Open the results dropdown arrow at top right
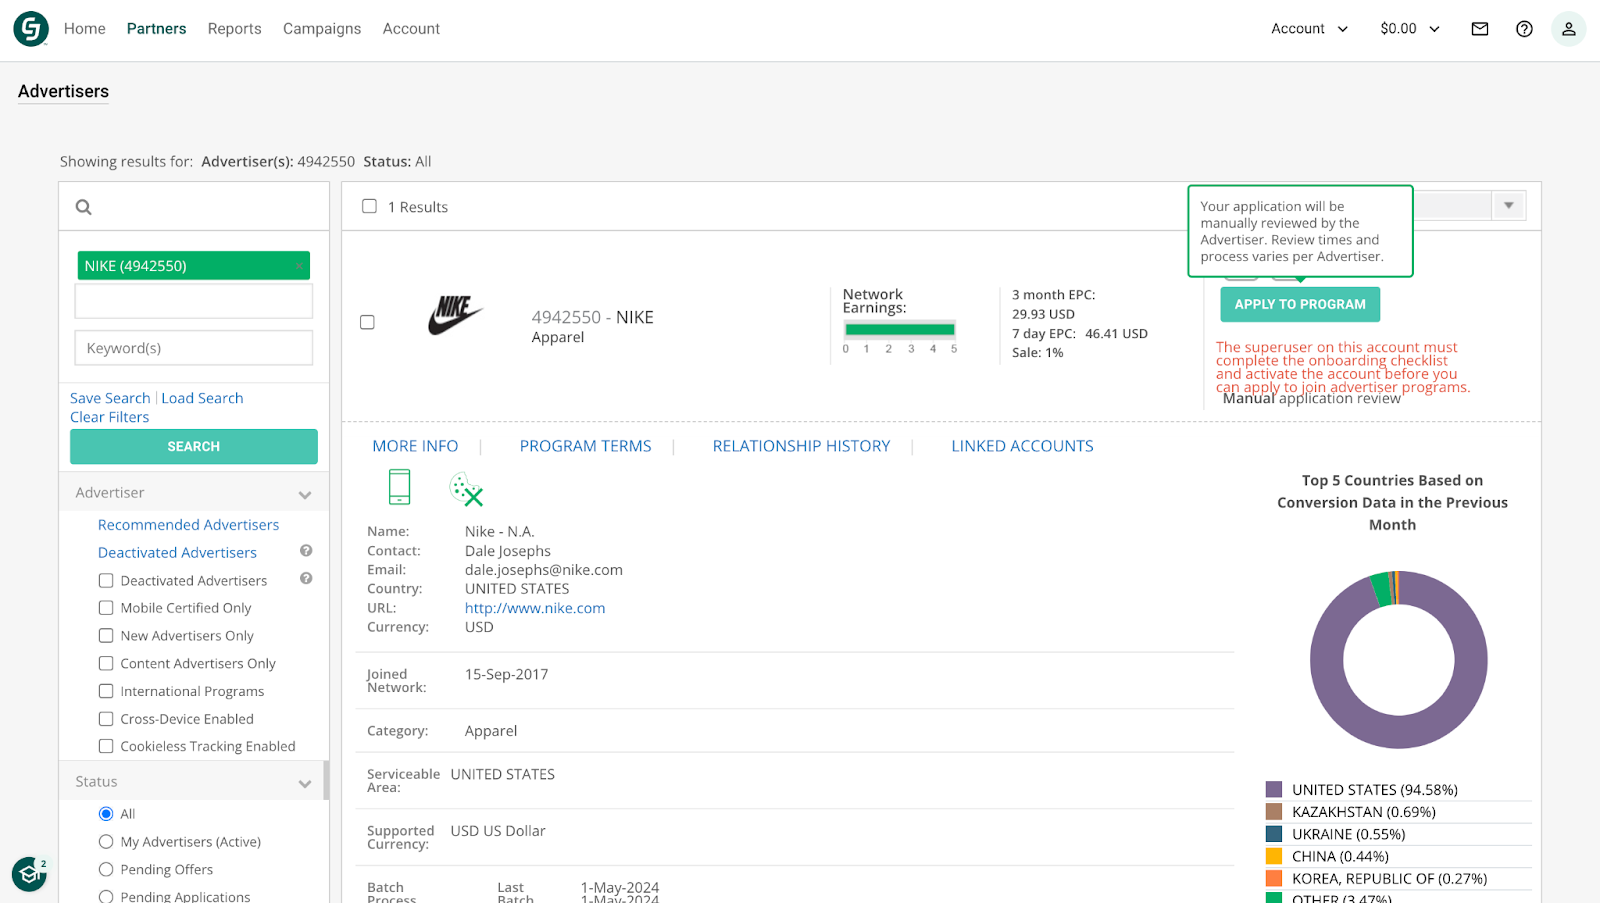 coord(1509,206)
